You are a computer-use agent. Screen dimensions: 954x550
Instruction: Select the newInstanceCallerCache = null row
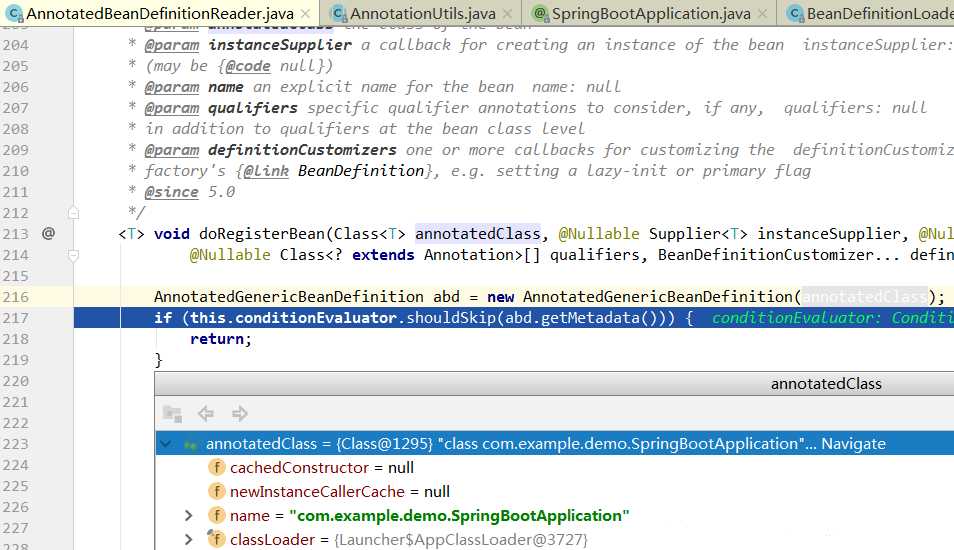click(x=555, y=492)
